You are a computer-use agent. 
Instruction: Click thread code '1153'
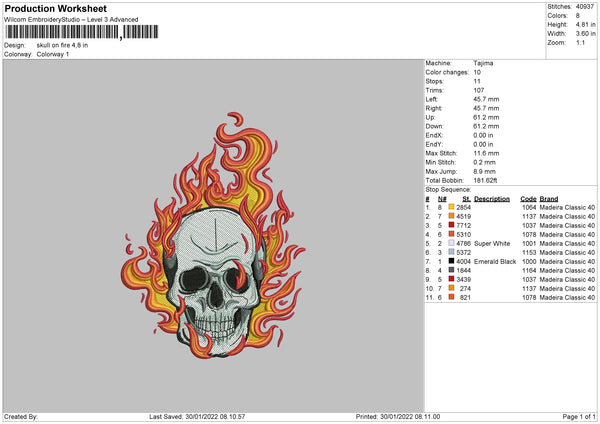(529, 253)
